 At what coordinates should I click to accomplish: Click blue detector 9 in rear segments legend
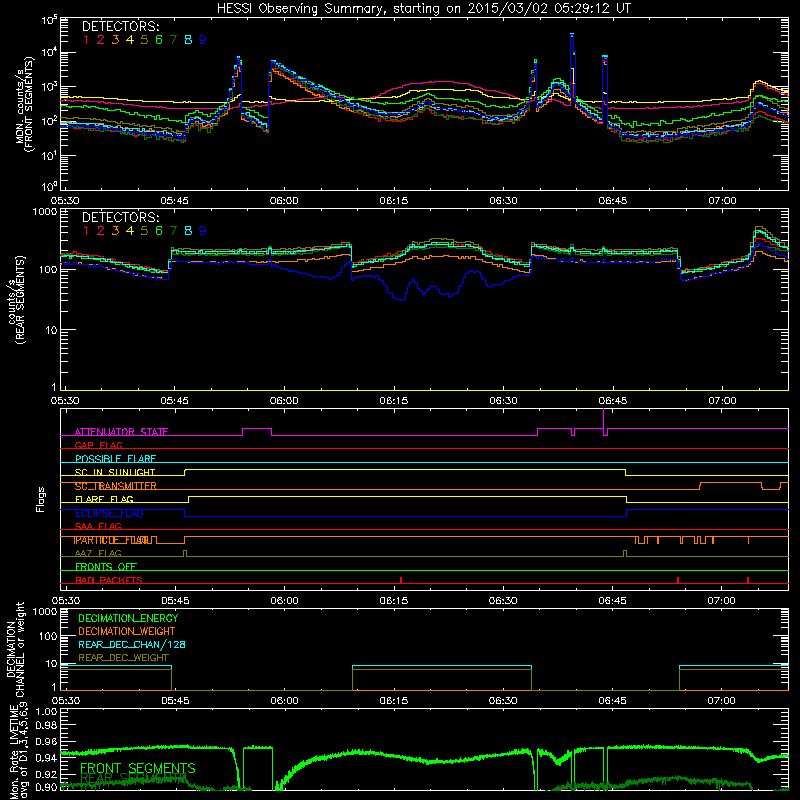[x=203, y=231]
